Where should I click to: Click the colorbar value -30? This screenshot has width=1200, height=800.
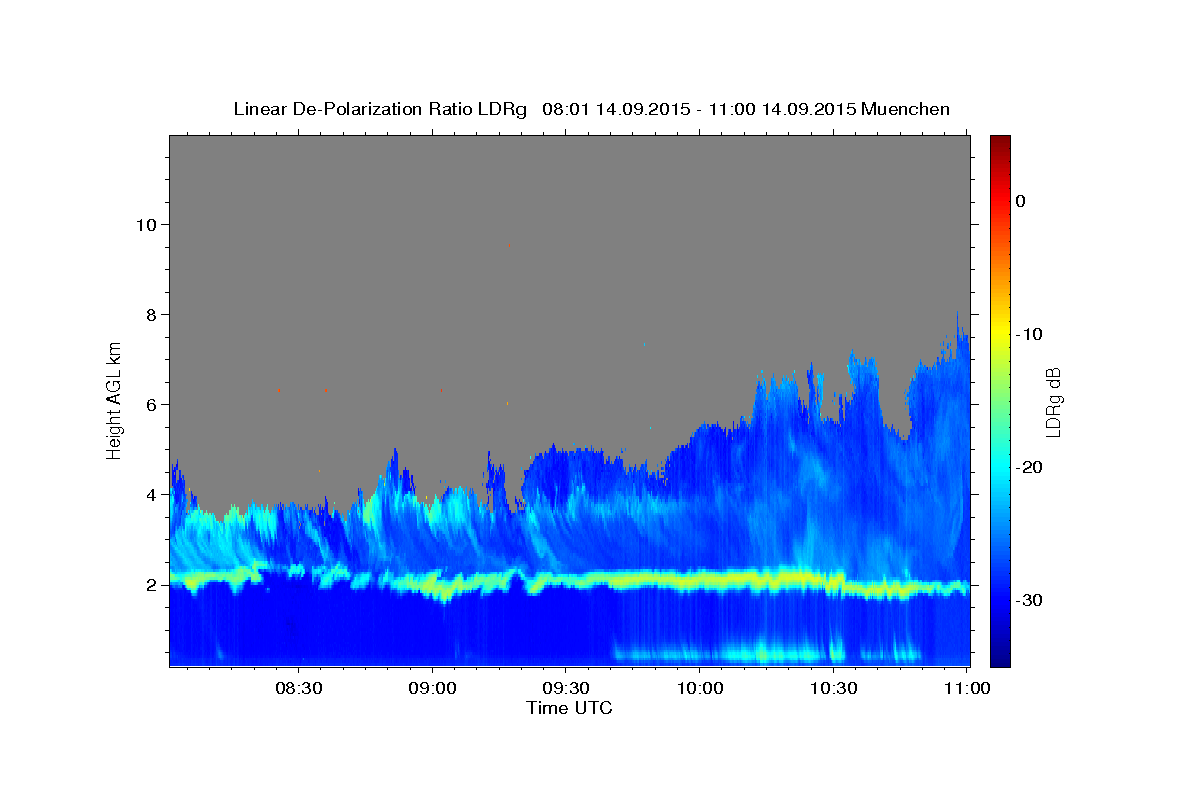(1029, 600)
